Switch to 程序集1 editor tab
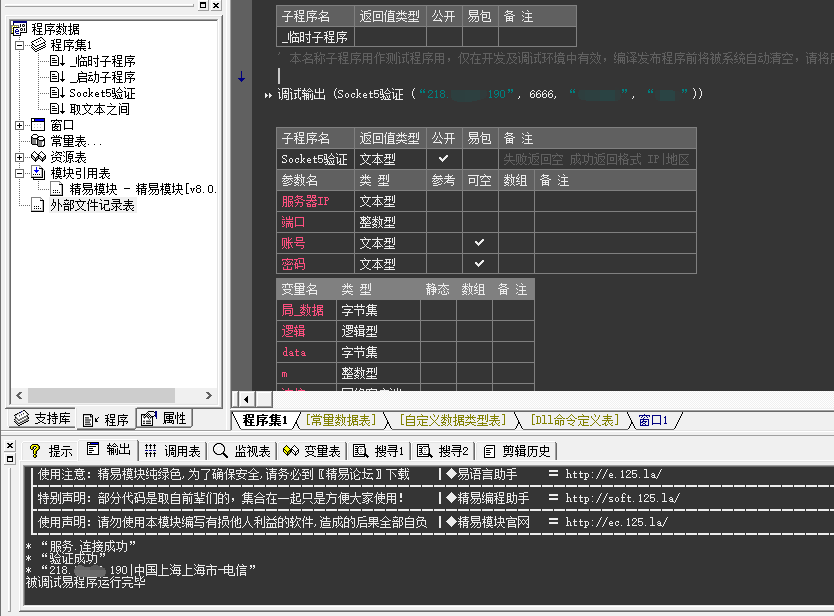 tap(265, 420)
